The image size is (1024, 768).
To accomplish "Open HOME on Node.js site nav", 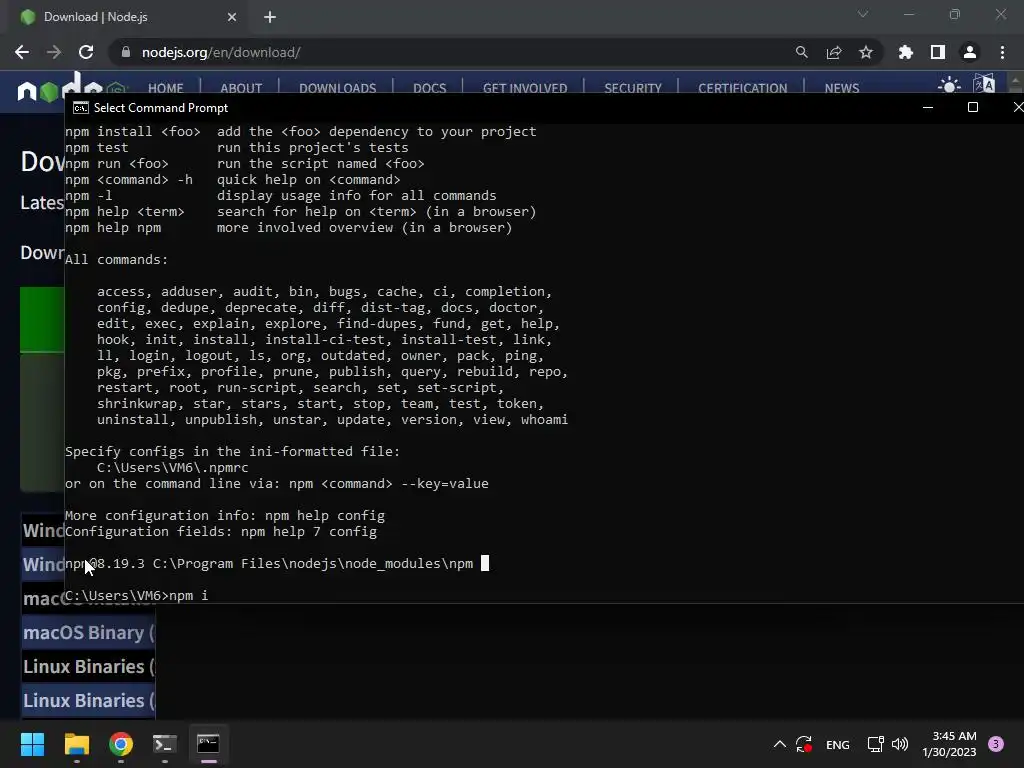I will coord(165,88).
